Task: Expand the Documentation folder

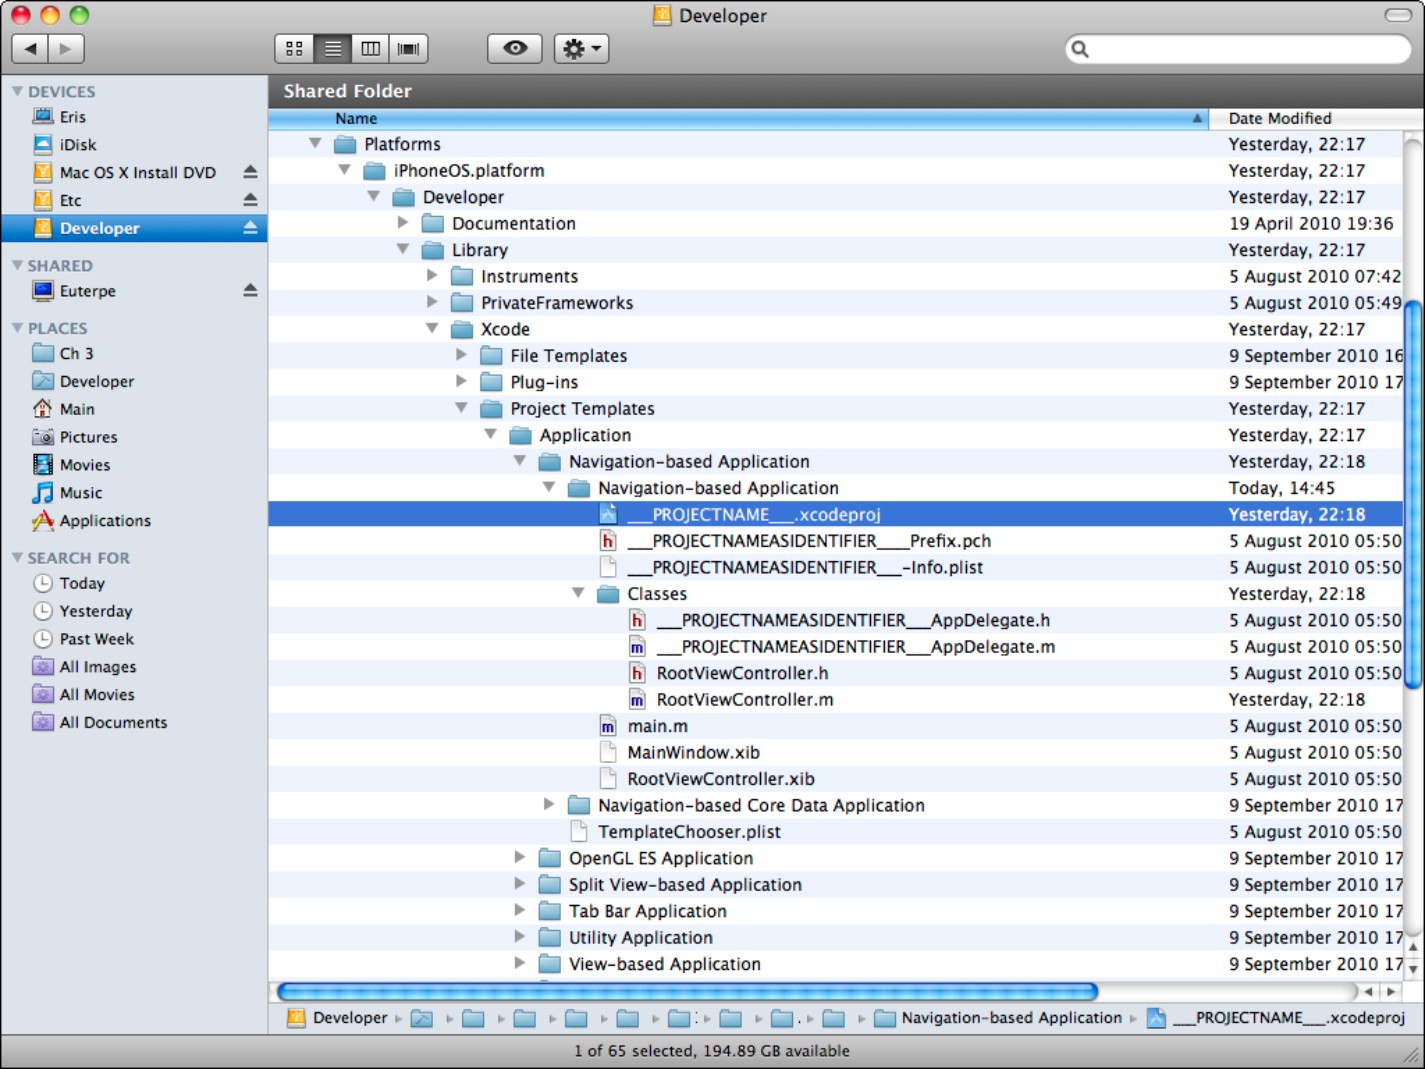Action: 403,222
